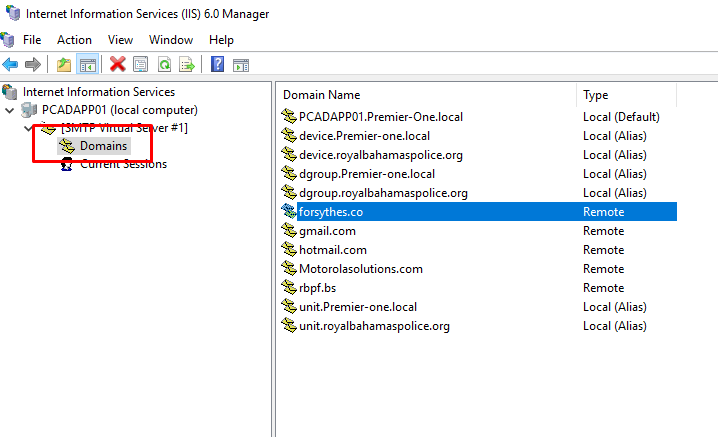Open the File menu
Screen dimensions: 718x437
[32, 40]
